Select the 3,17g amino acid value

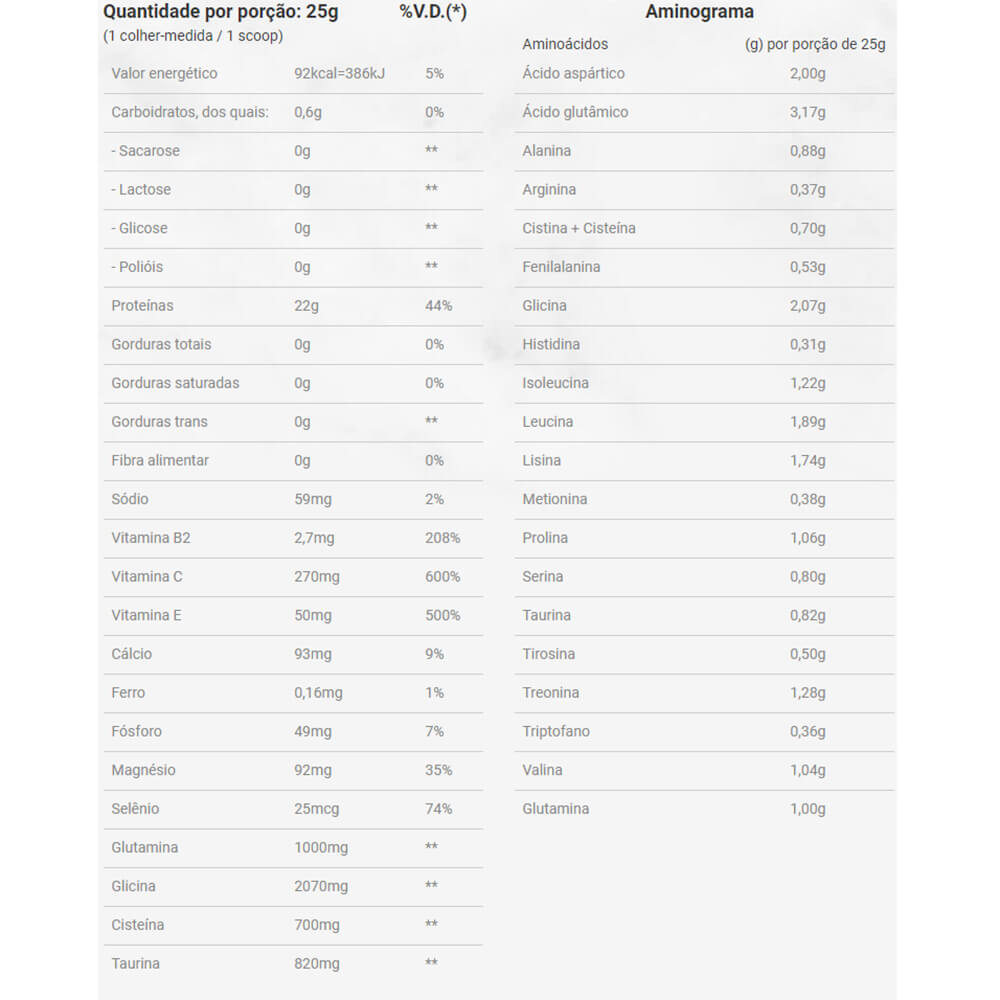807,112
